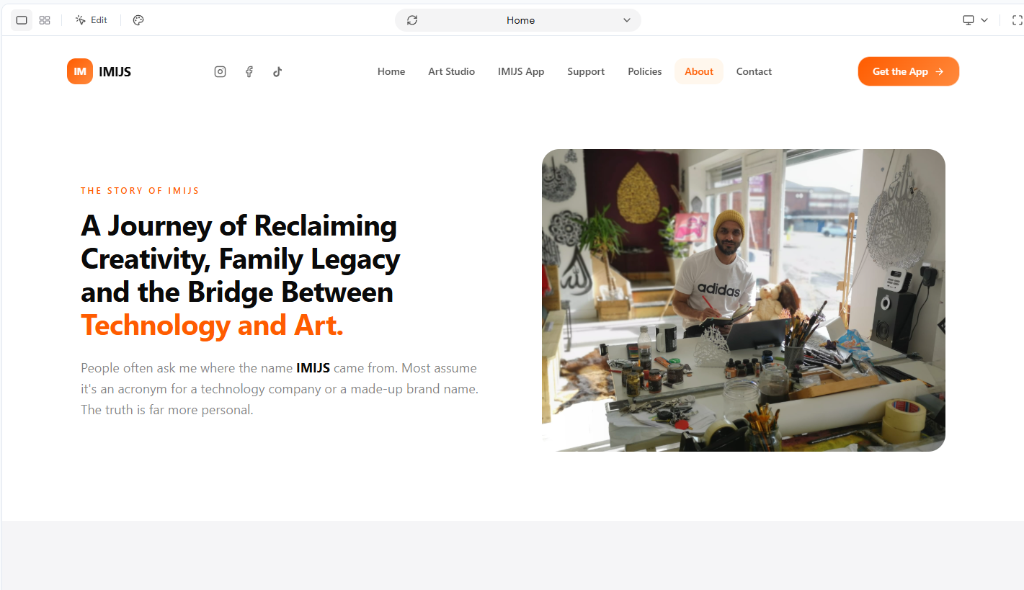Click the bold IMIJS word in the paragraph
Viewport: 1024px width, 590px height.
tap(313, 368)
